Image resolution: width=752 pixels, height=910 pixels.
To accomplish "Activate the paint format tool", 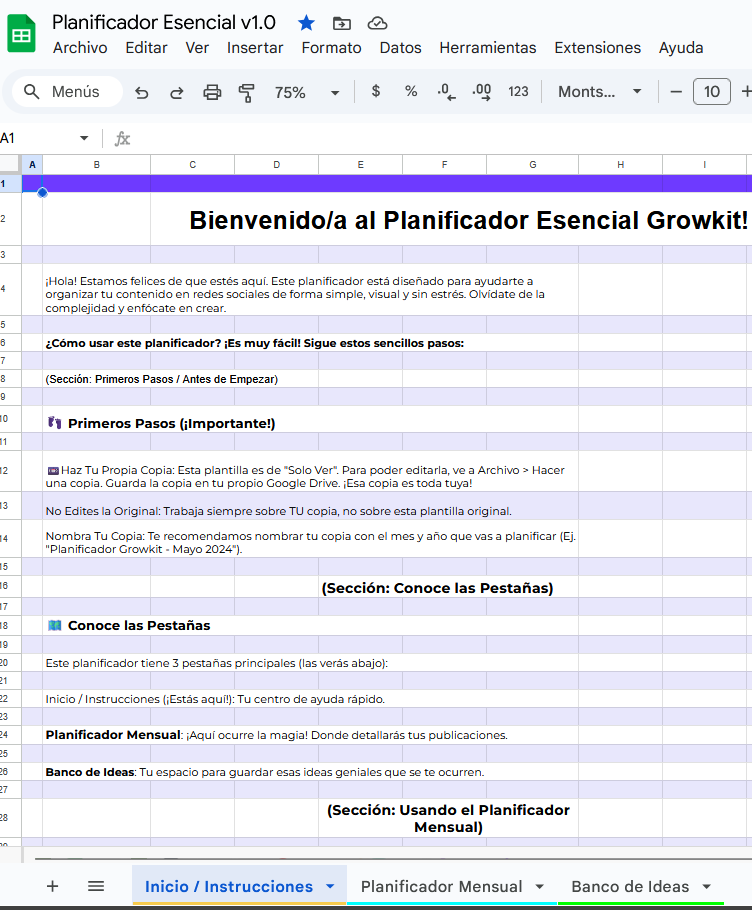I will [247, 92].
